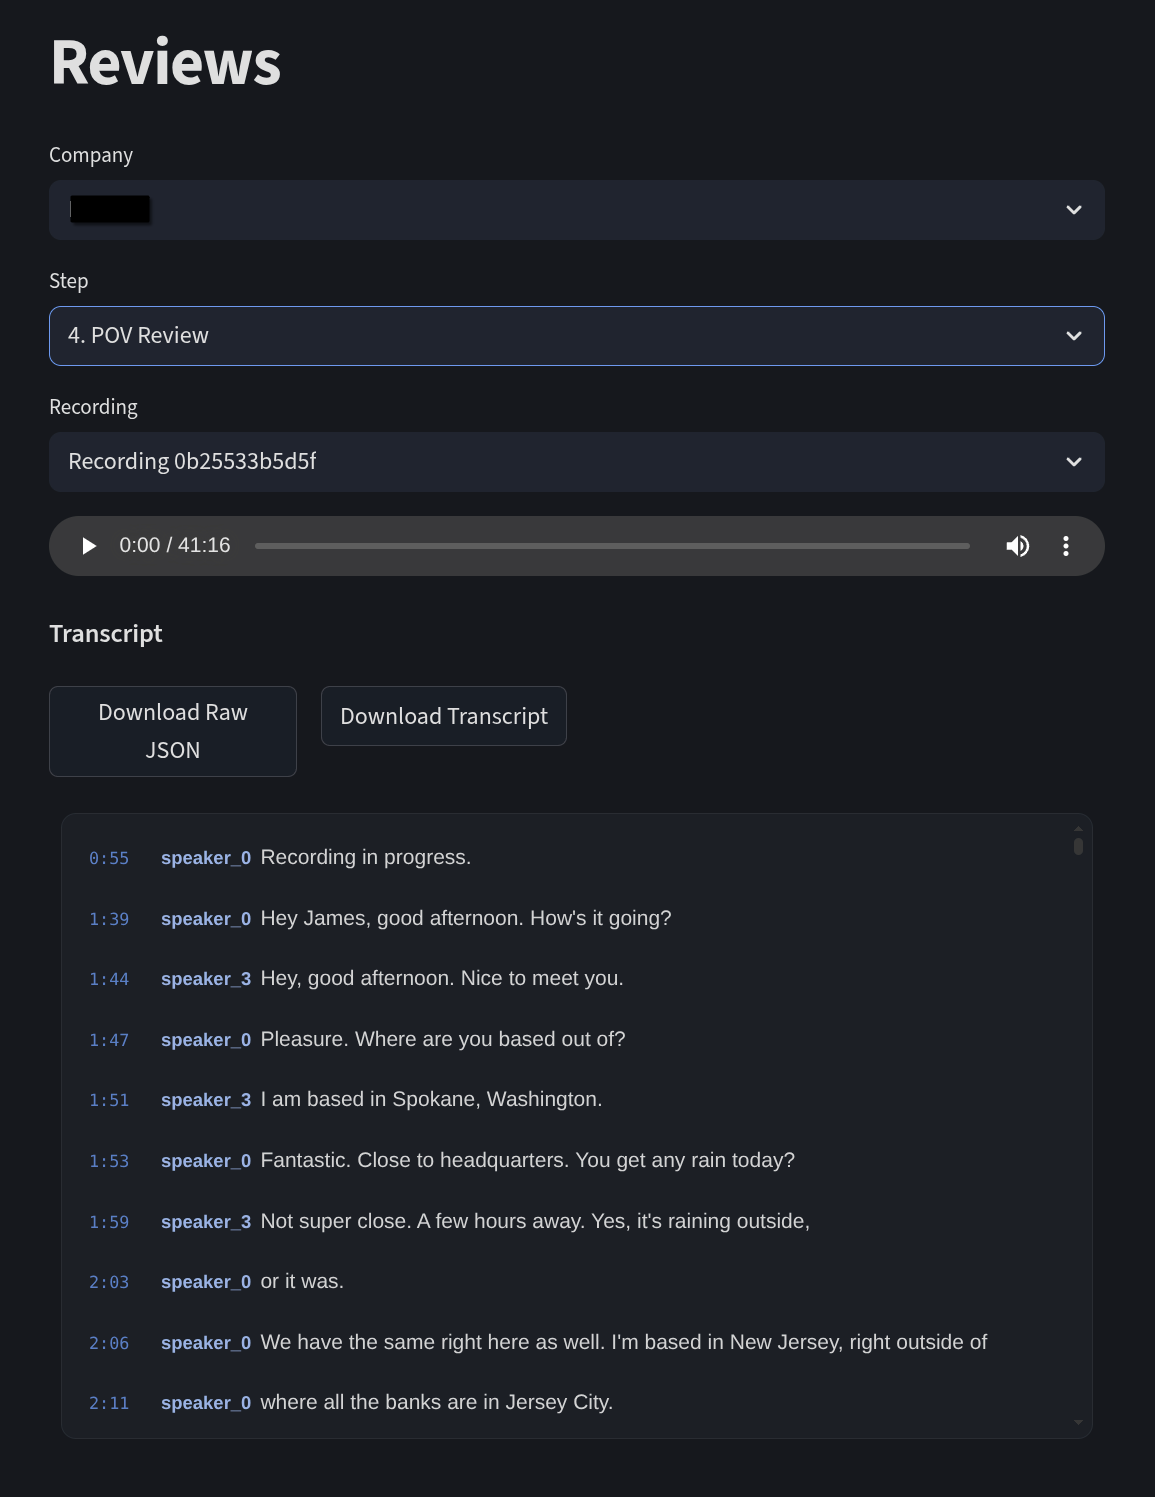Select the transcript line about Spokane, Washington
The image size is (1155, 1497).
[x=431, y=1099]
